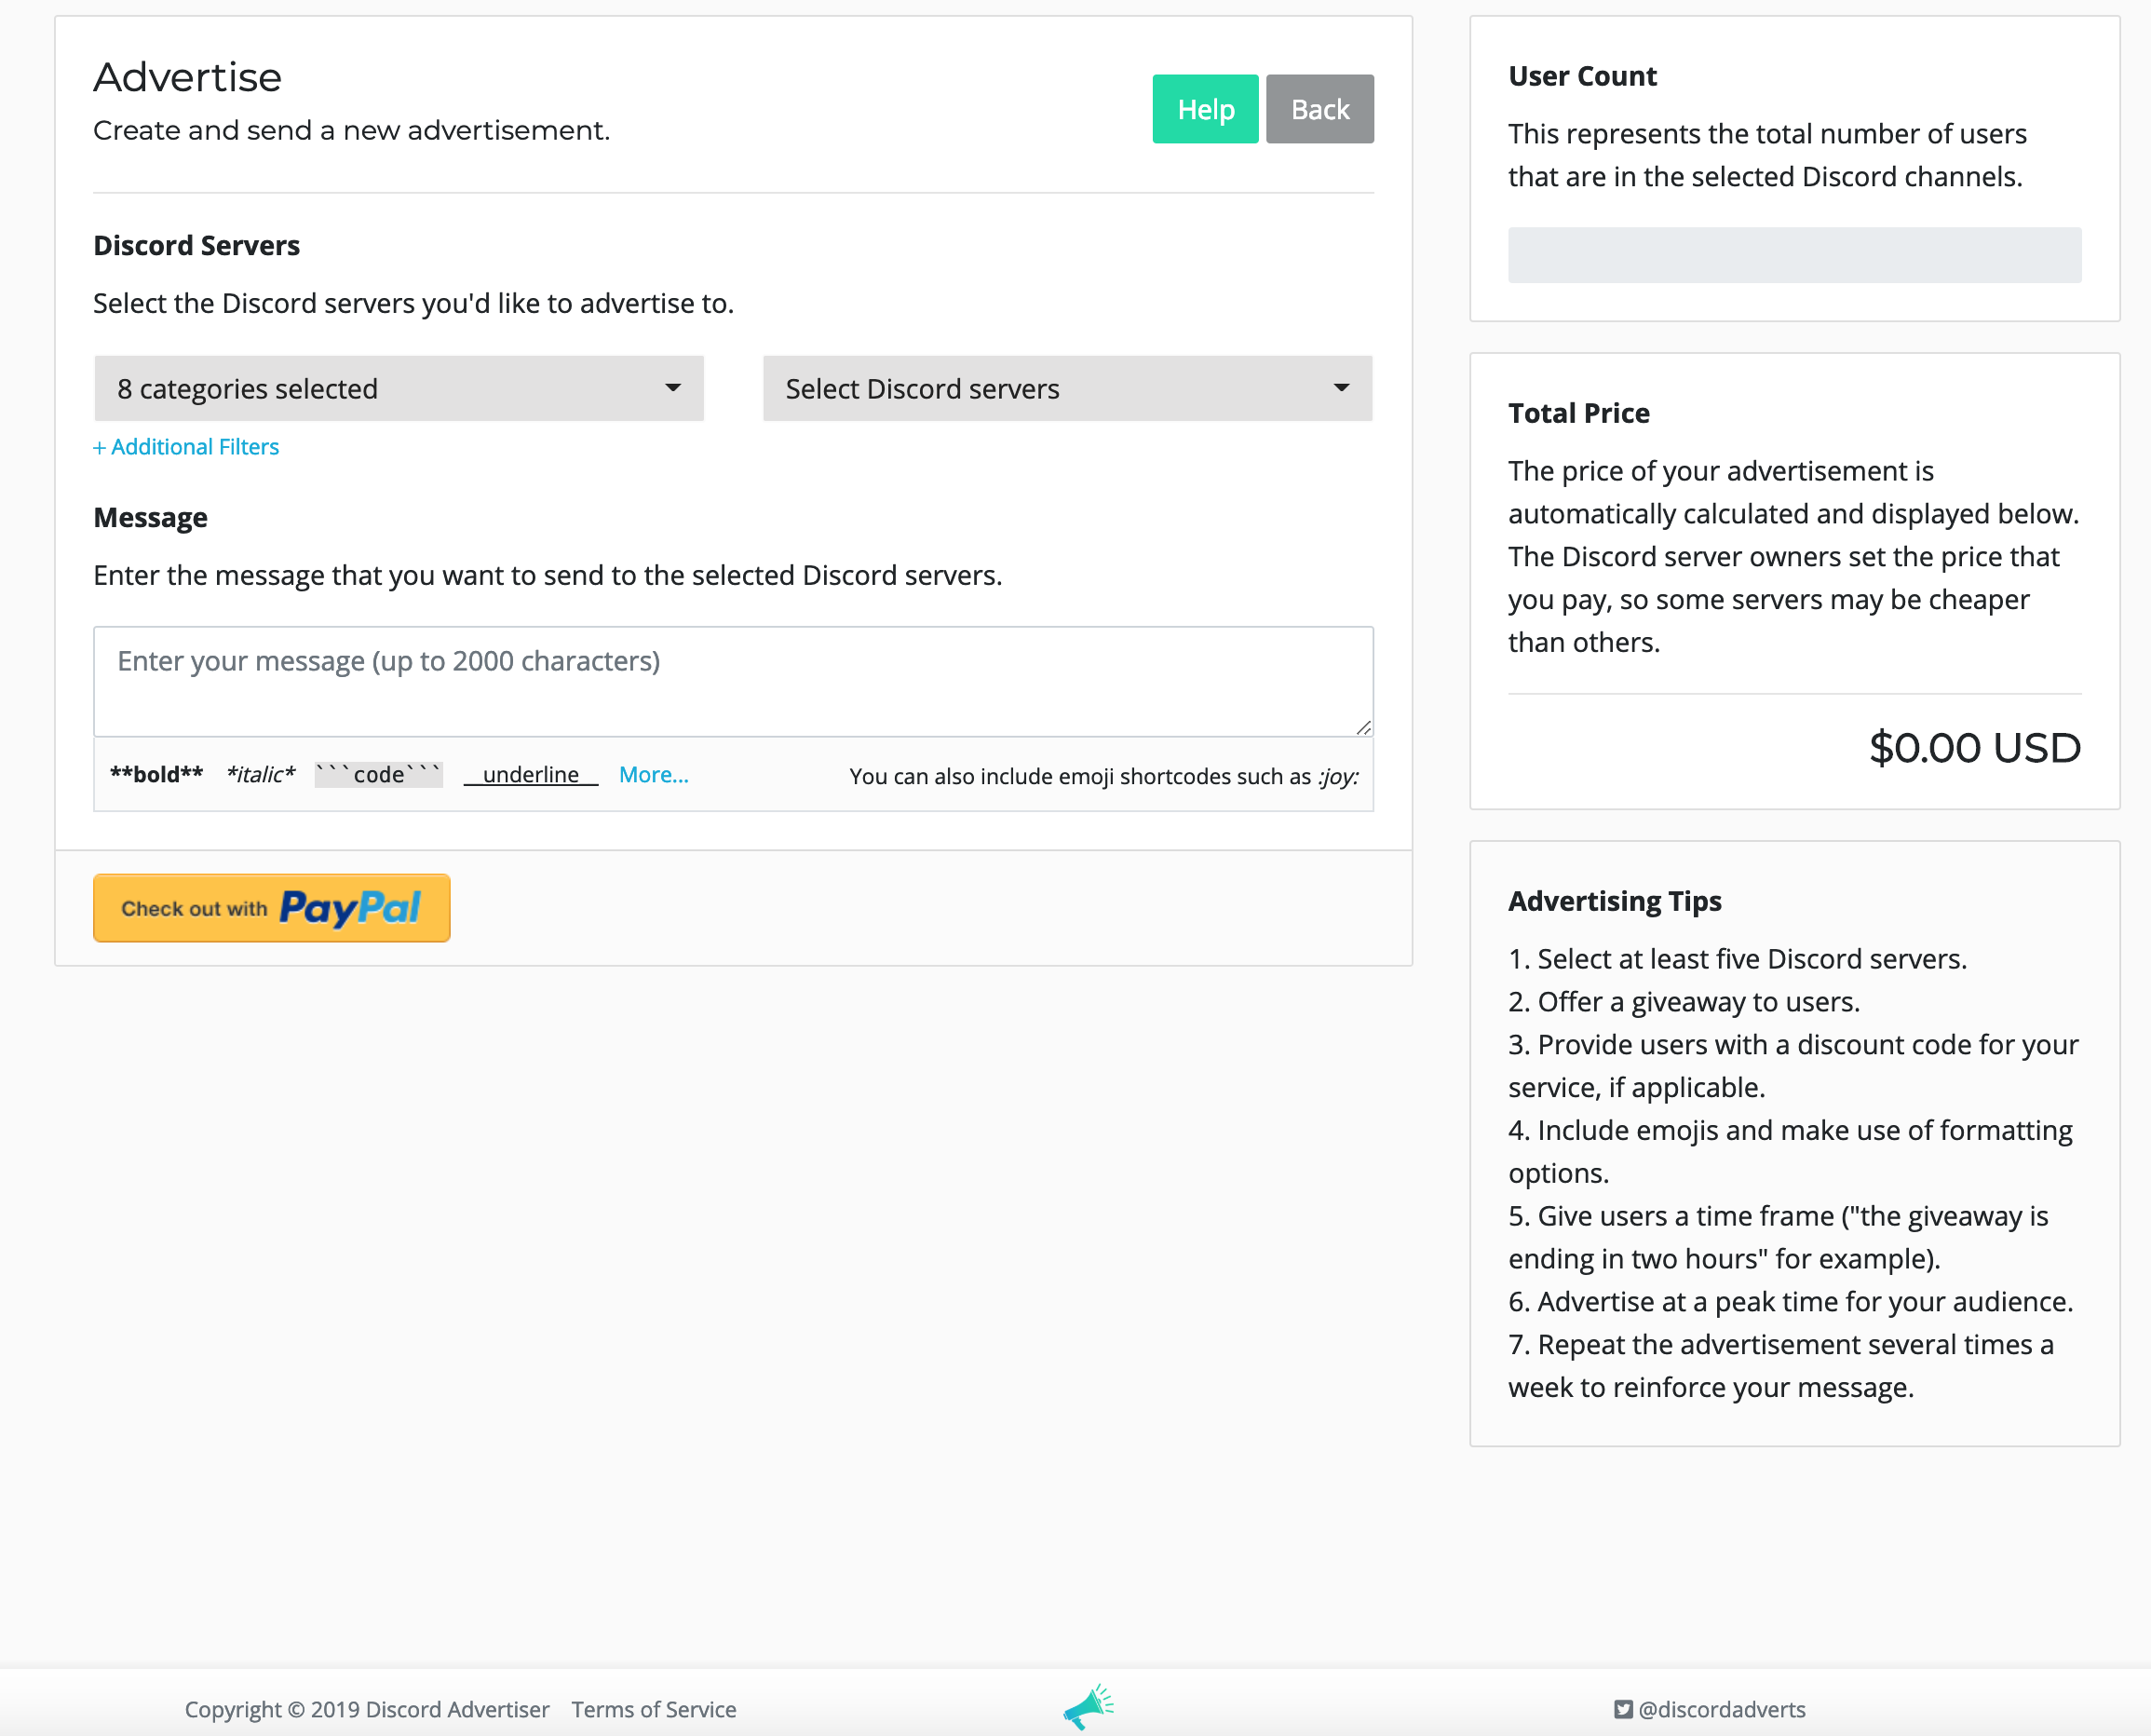This screenshot has width=2151, height=1736.
Task: Open the green Help button
Action: [1205, 109]
